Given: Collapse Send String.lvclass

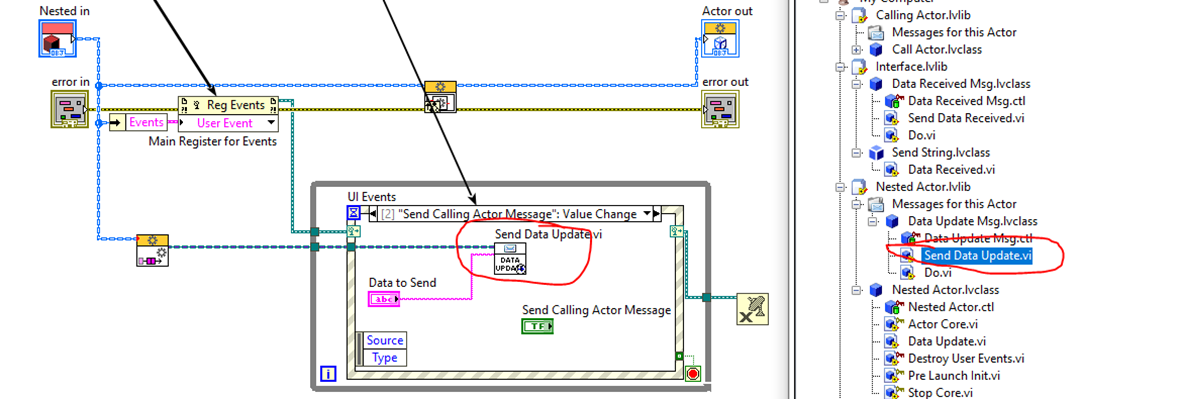Looking at the screenshot, I should pos(856,153).
